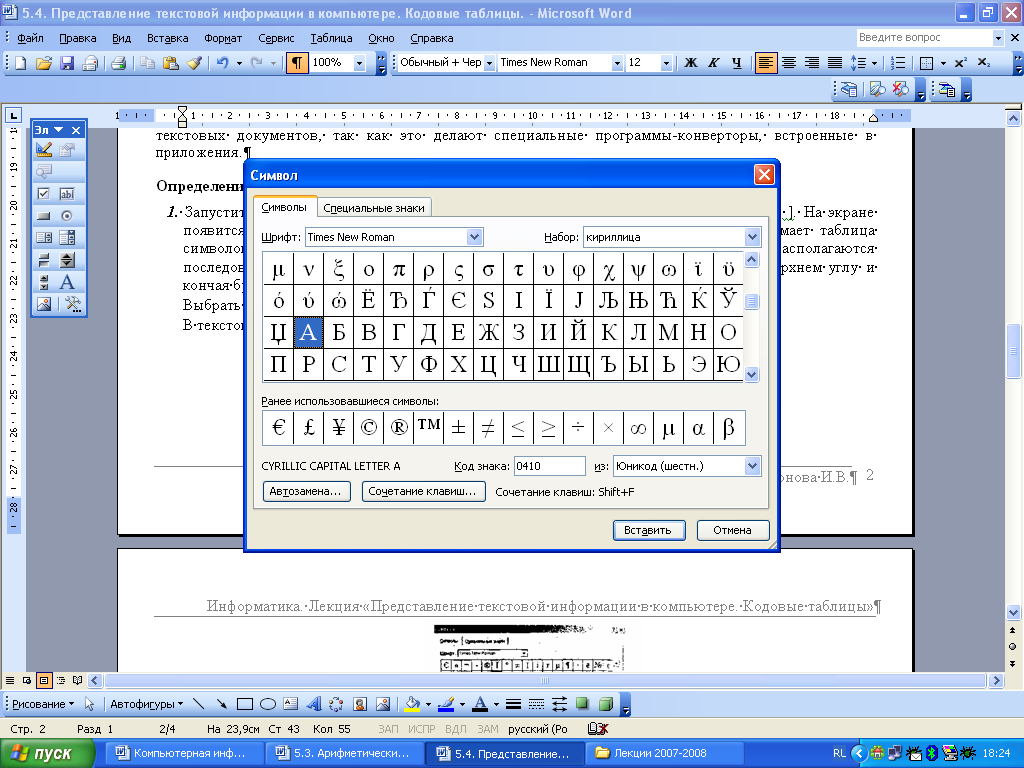The width and height of the screenshot is (1024, 768).
Task: Create a new blank document
Action: point(20,63)
